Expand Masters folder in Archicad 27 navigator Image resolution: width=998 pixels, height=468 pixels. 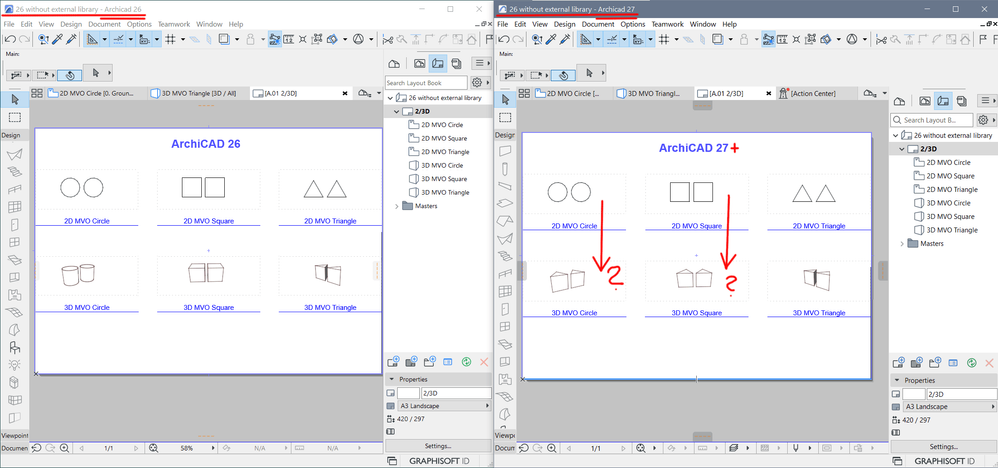[902, 244]
